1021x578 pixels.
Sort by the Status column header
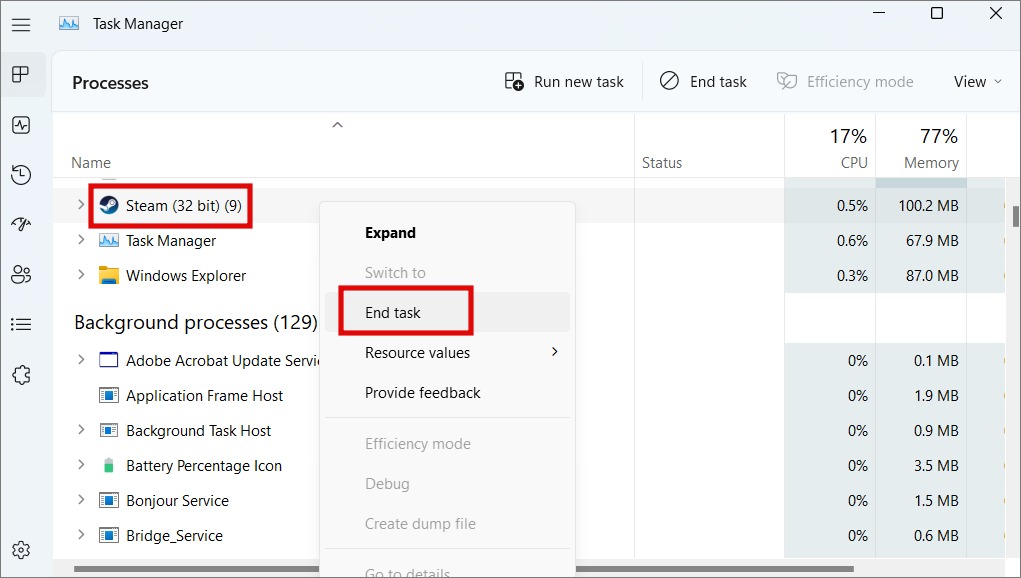point(662,163)
